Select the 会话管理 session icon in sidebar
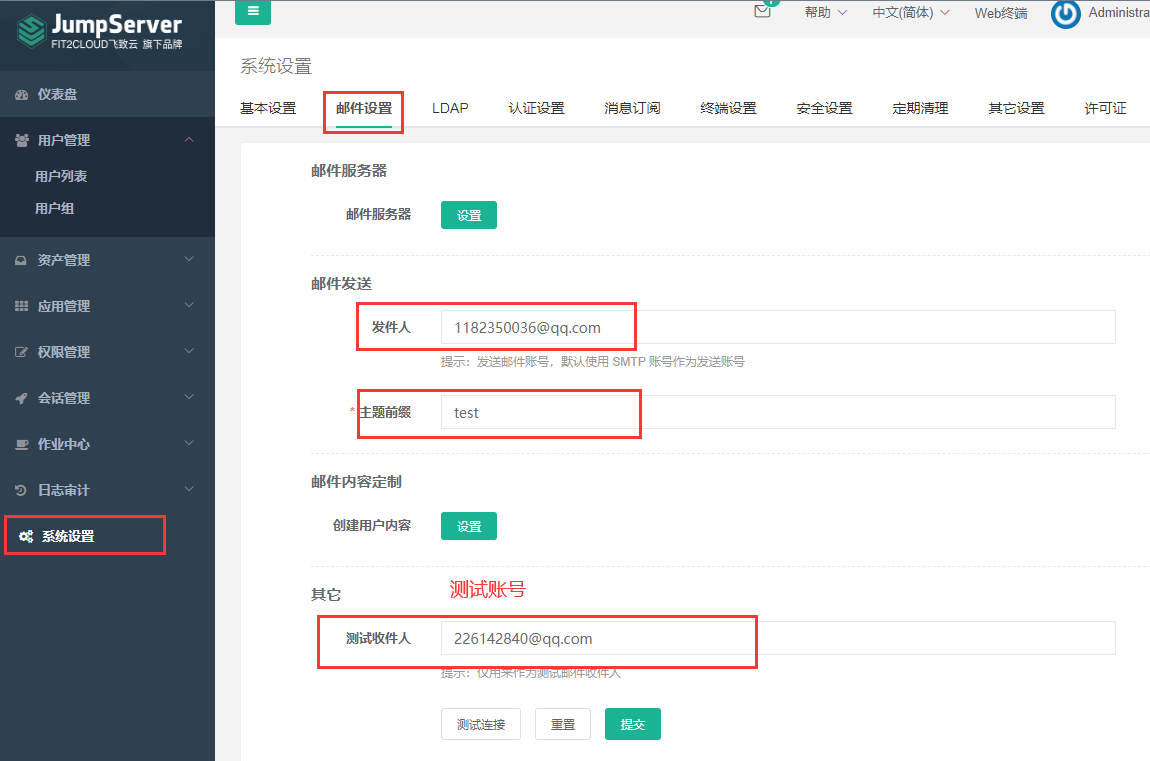The image size is (1150, 761). [23, 397]
